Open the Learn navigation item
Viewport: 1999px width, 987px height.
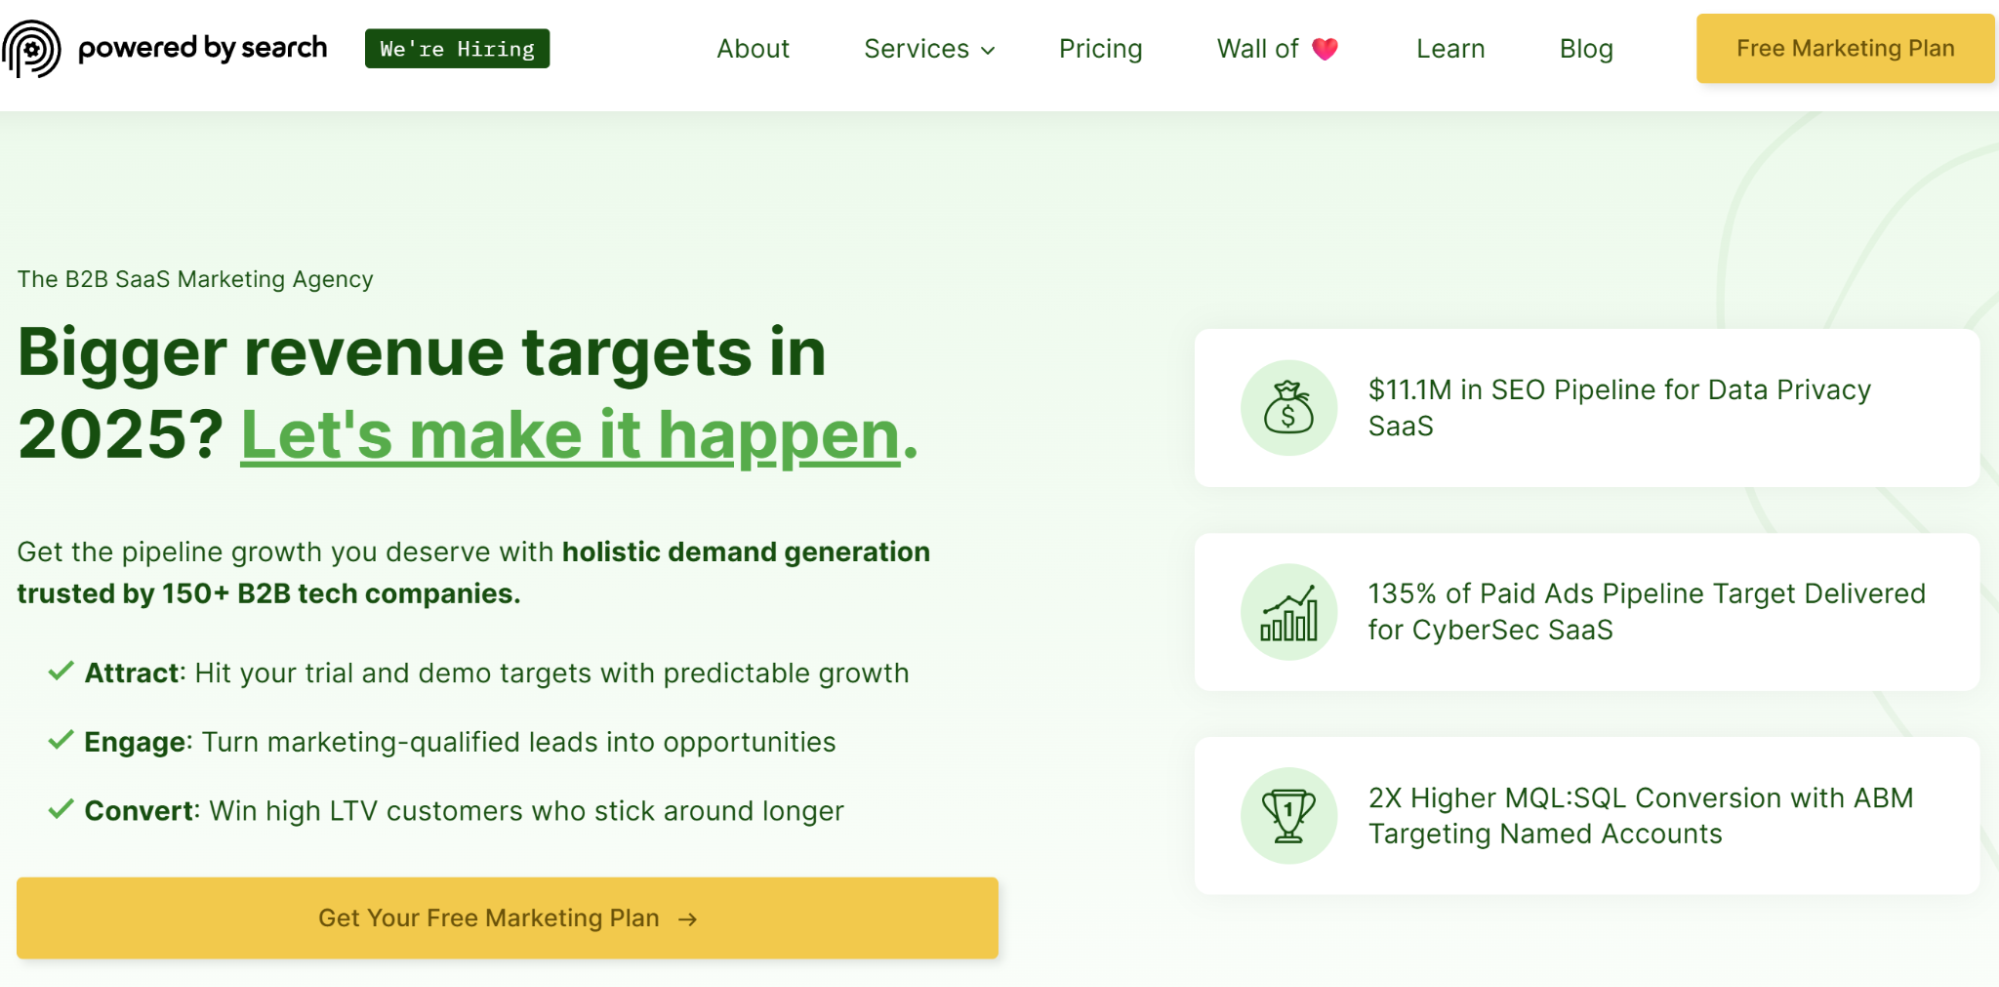coord(1450,49)
